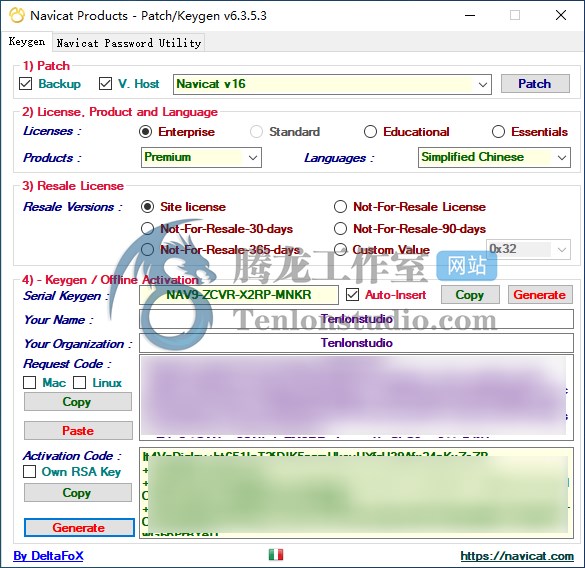Click the Patch button
The width and height of the screenshot is (585, 568).
(535, 84)
